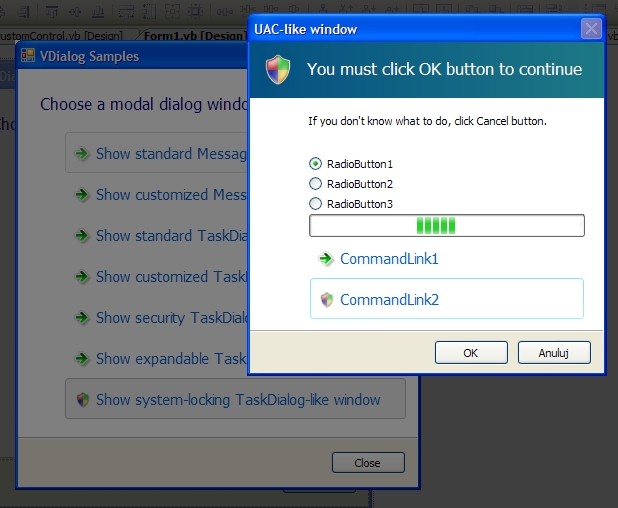This screenshot has width=618, height=508.
Task: Click VDialog Samples window title icon
Action: pyautogui.click(x=28, y=55)
